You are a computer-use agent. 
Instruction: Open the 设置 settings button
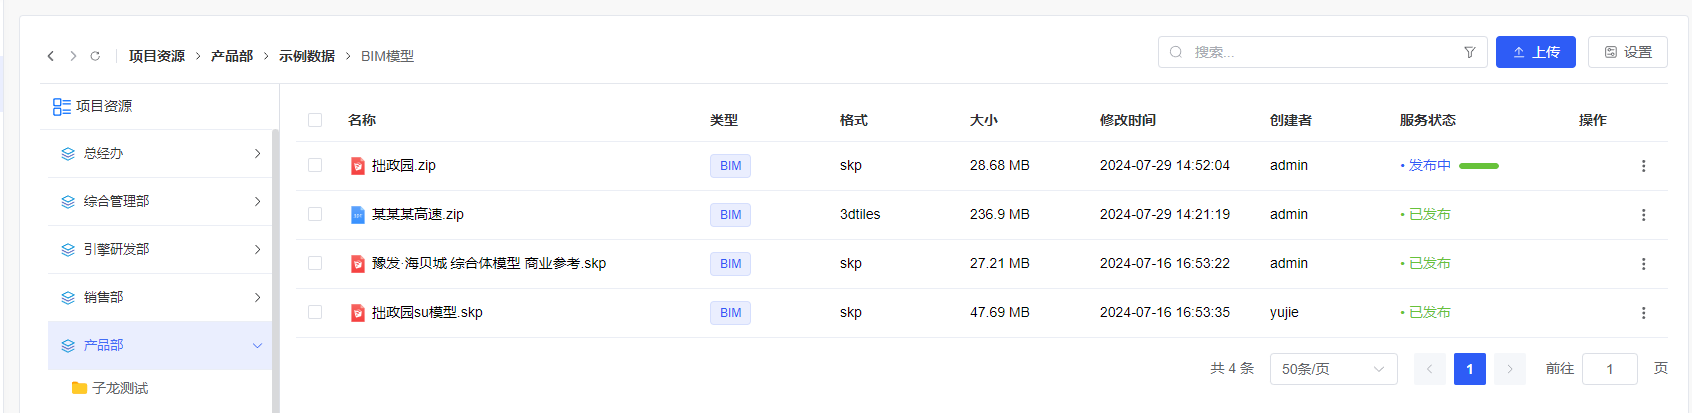coord(1627,52)
